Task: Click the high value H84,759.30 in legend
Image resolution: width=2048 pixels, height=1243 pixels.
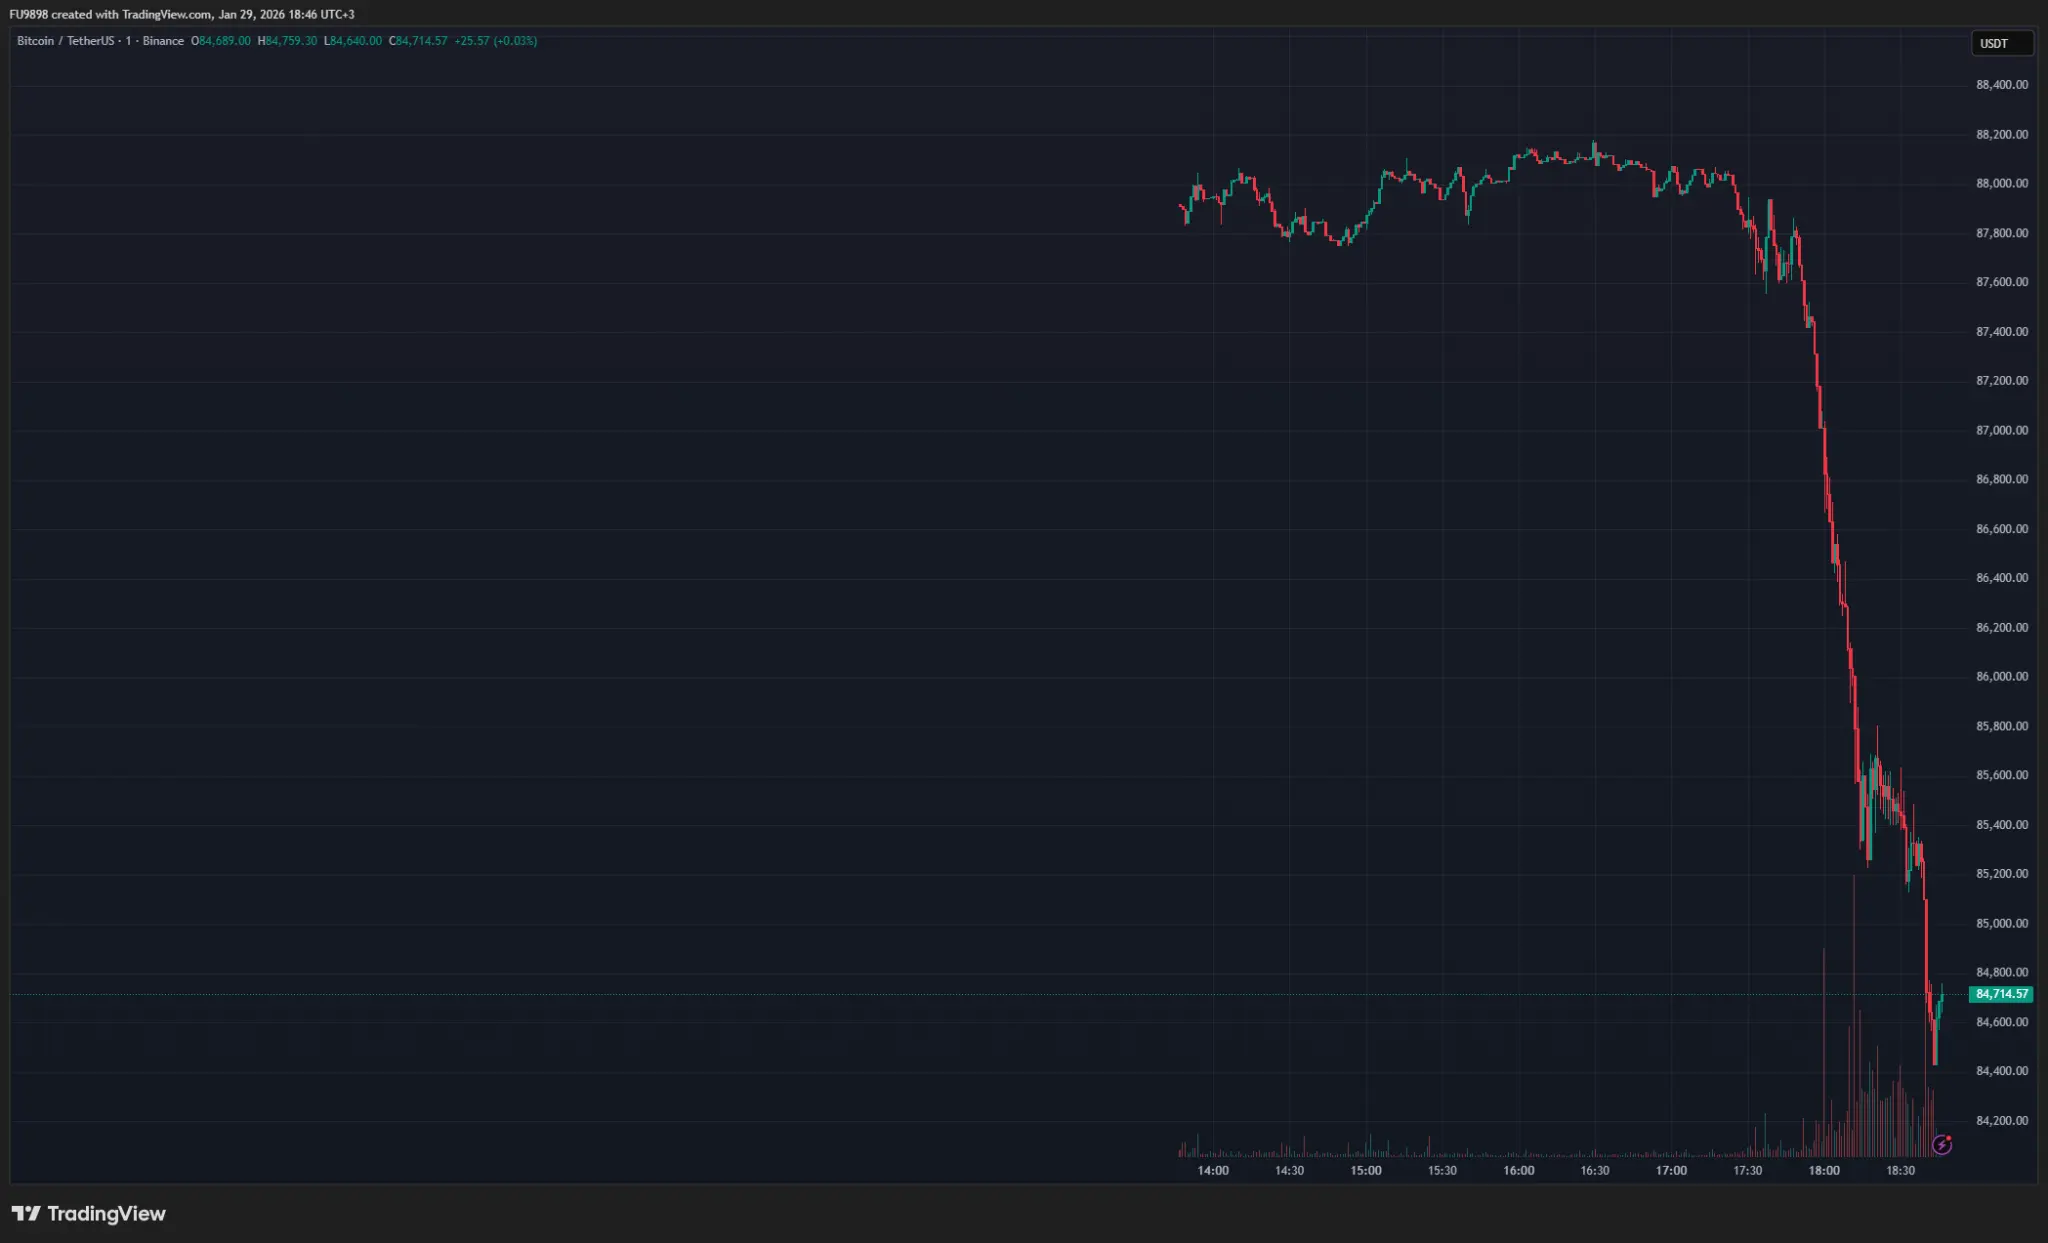Action: click(287, 41)
